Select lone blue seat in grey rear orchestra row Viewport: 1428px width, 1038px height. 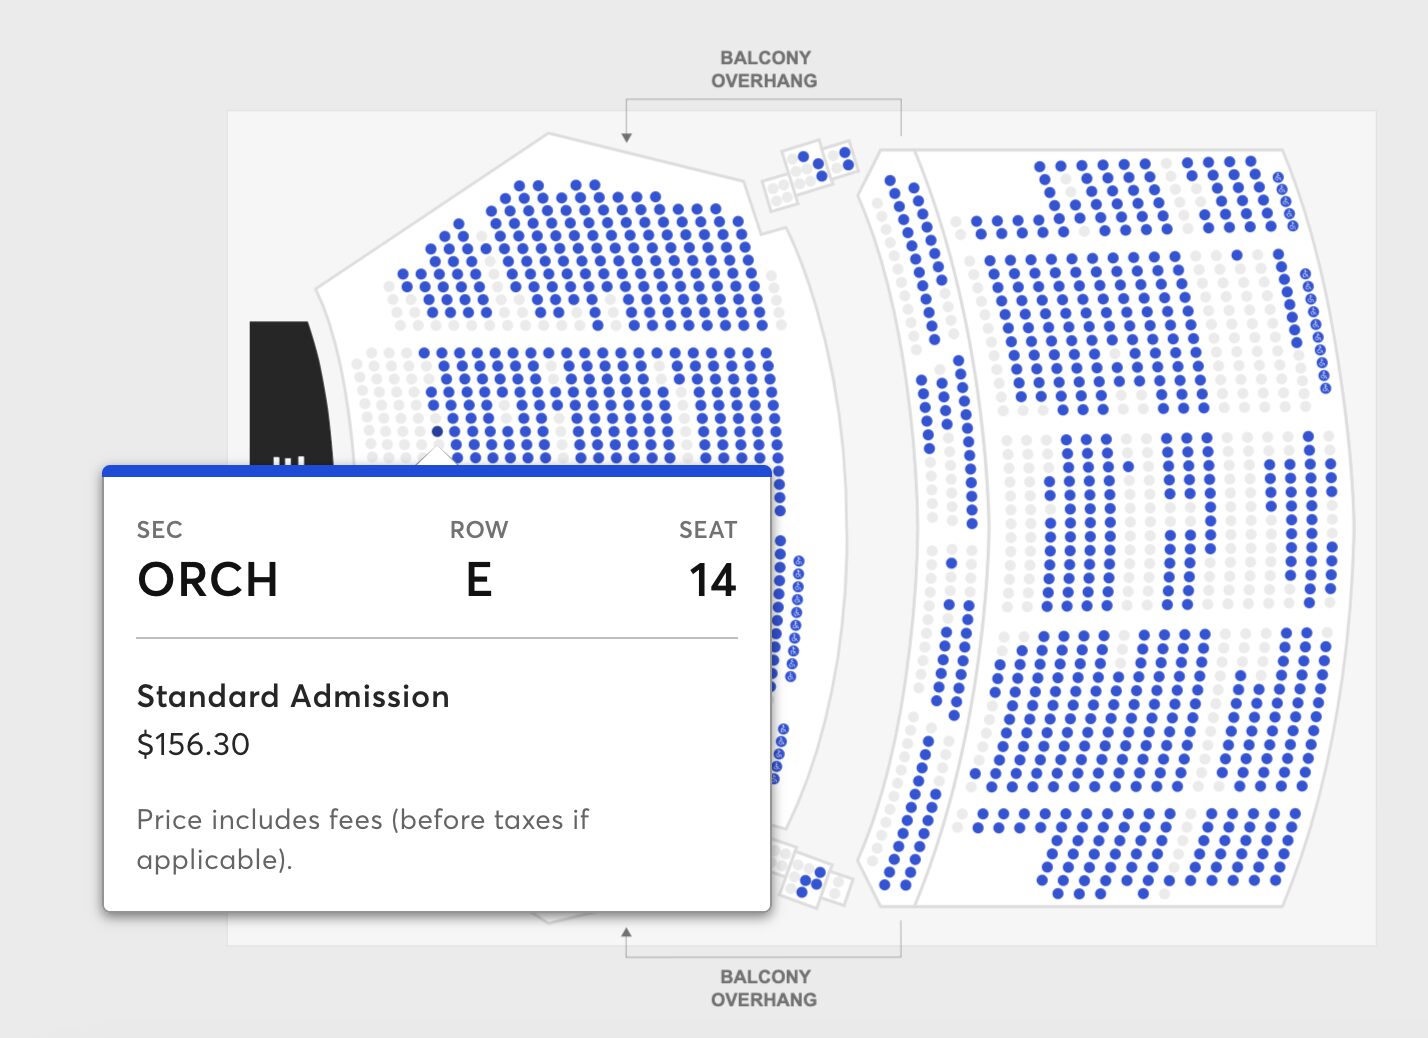click(x=598, y=325)
